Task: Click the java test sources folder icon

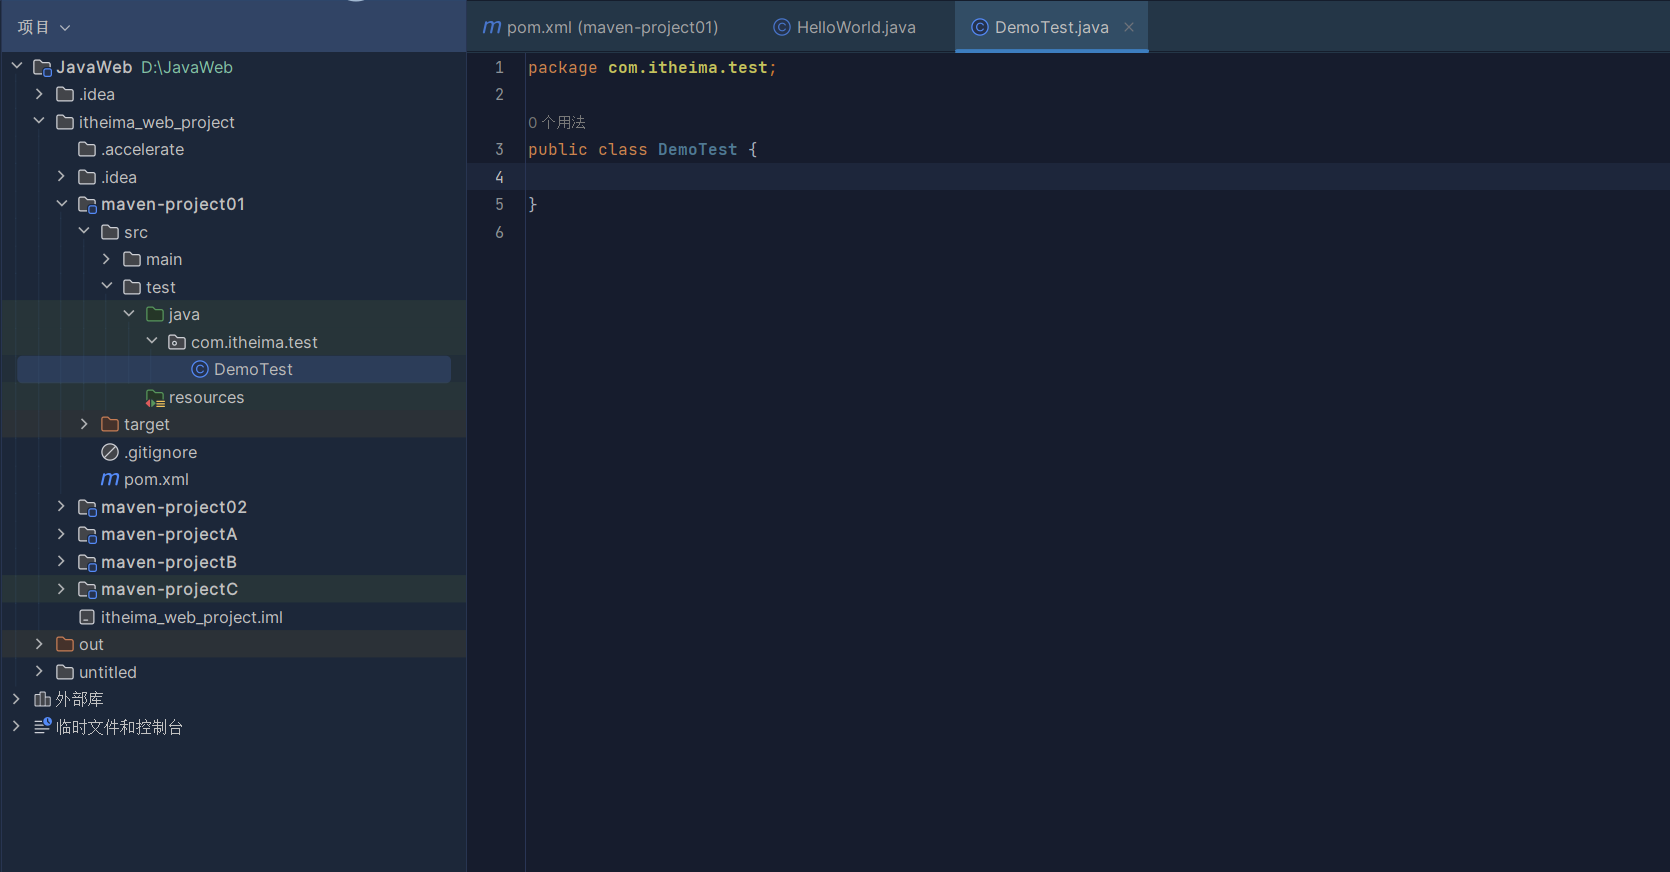Action: (155, 314)
